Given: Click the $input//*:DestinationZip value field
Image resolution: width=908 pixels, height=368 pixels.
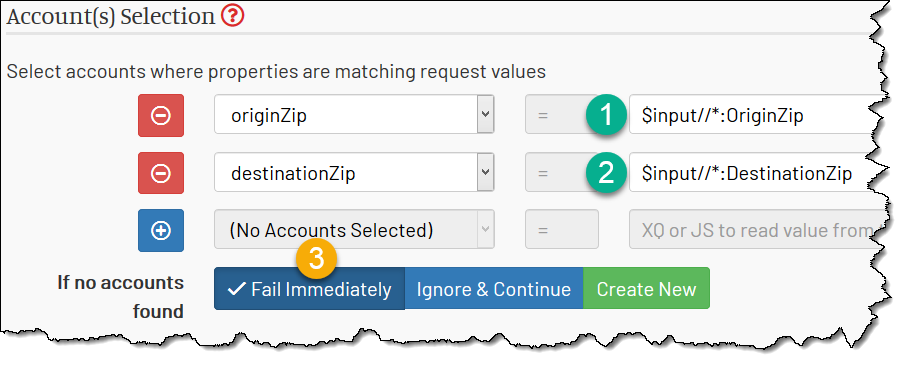Looking at the screenshot, I should click(756, 172).
